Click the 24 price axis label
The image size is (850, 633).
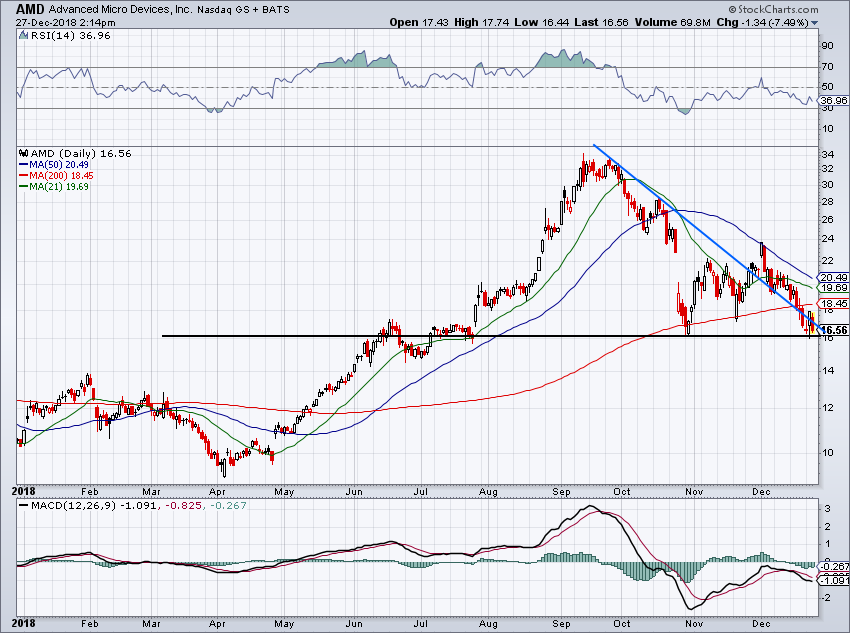coord(827,238)
